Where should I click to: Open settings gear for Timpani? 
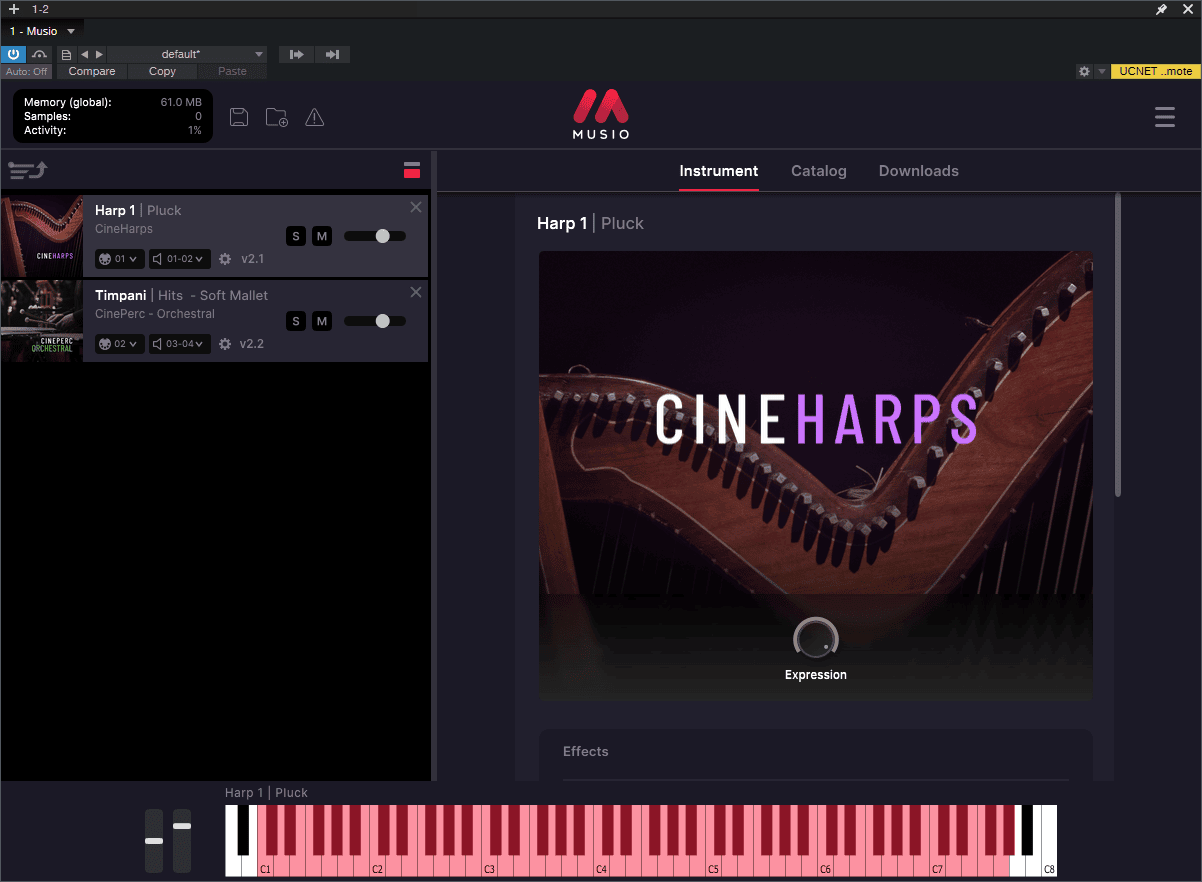point(225,344)
